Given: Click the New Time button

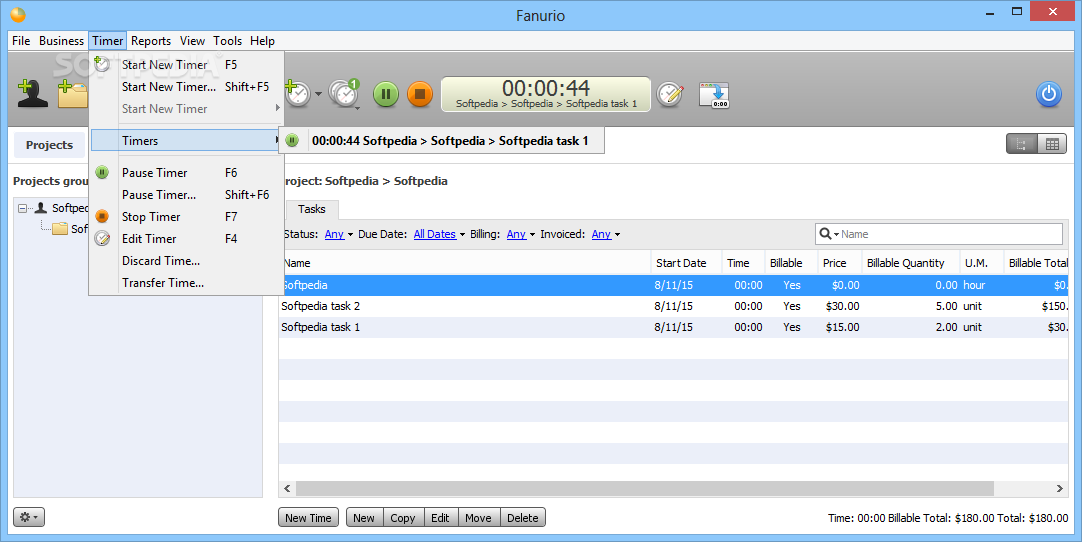Looking at the screenshot, I should (308, 518).
